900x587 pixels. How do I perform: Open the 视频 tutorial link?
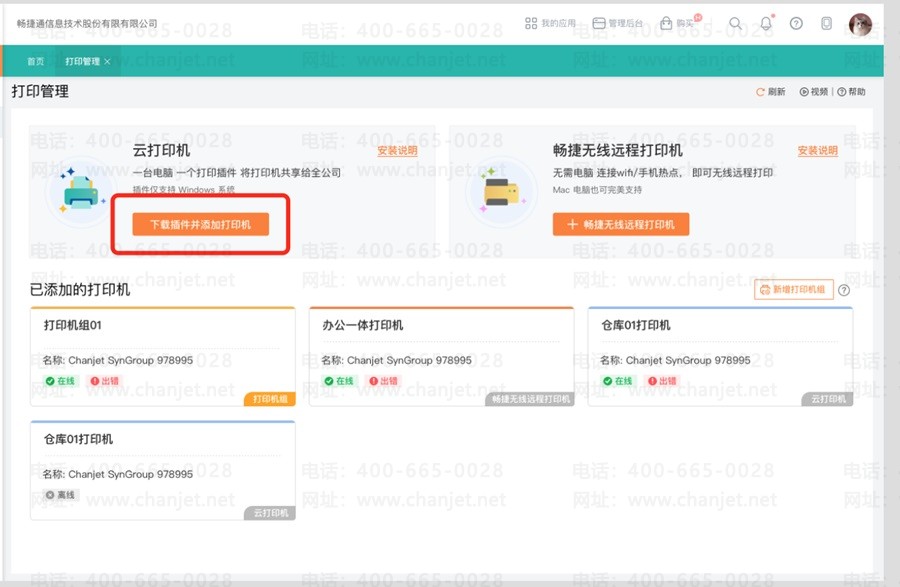[x=813, y=92]
